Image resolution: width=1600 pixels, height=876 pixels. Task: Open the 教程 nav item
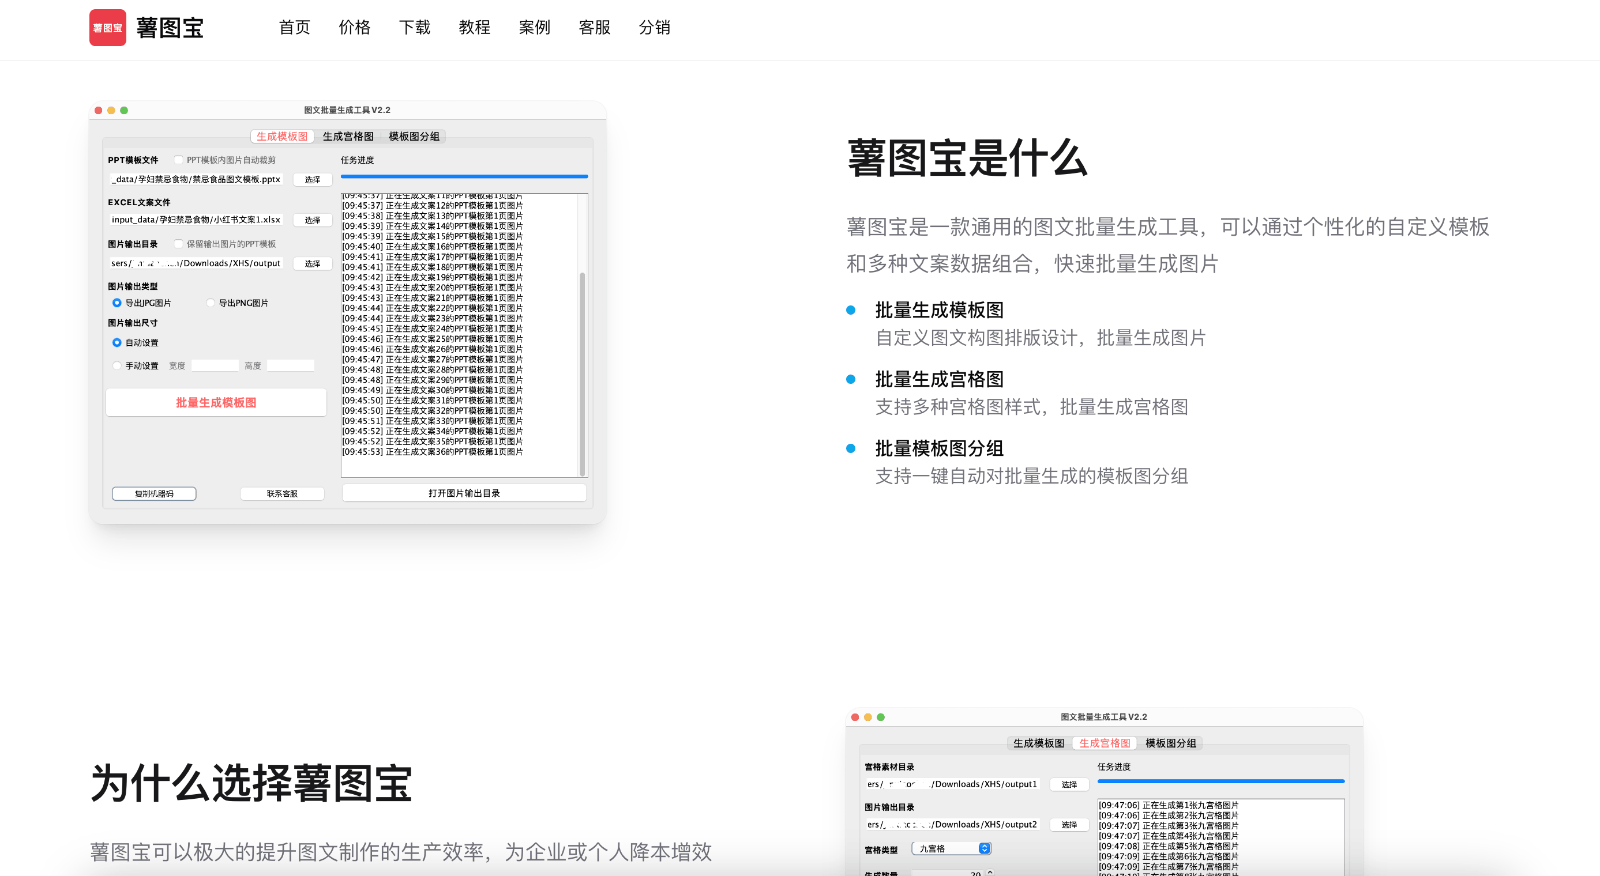(x=475, y=28)
